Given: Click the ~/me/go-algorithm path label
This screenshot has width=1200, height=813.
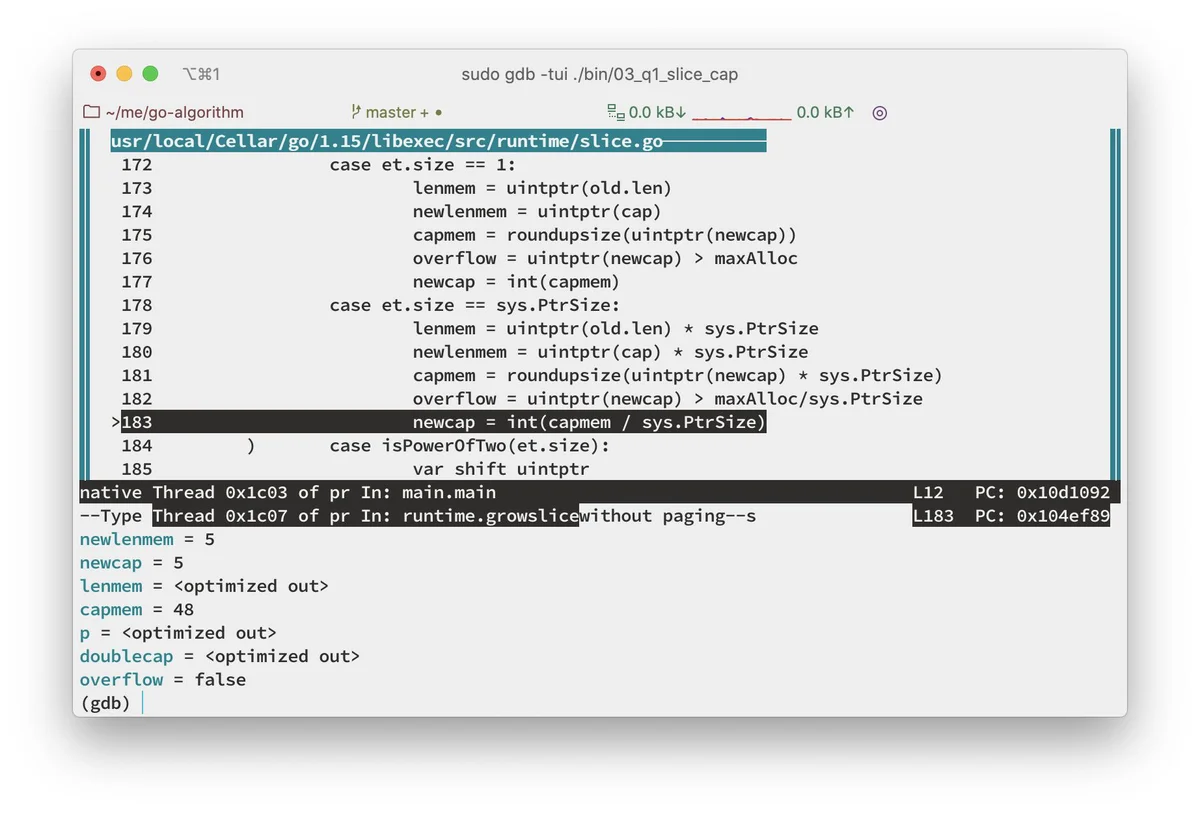Looking at the screenshot, I should [x=174, y=112].
